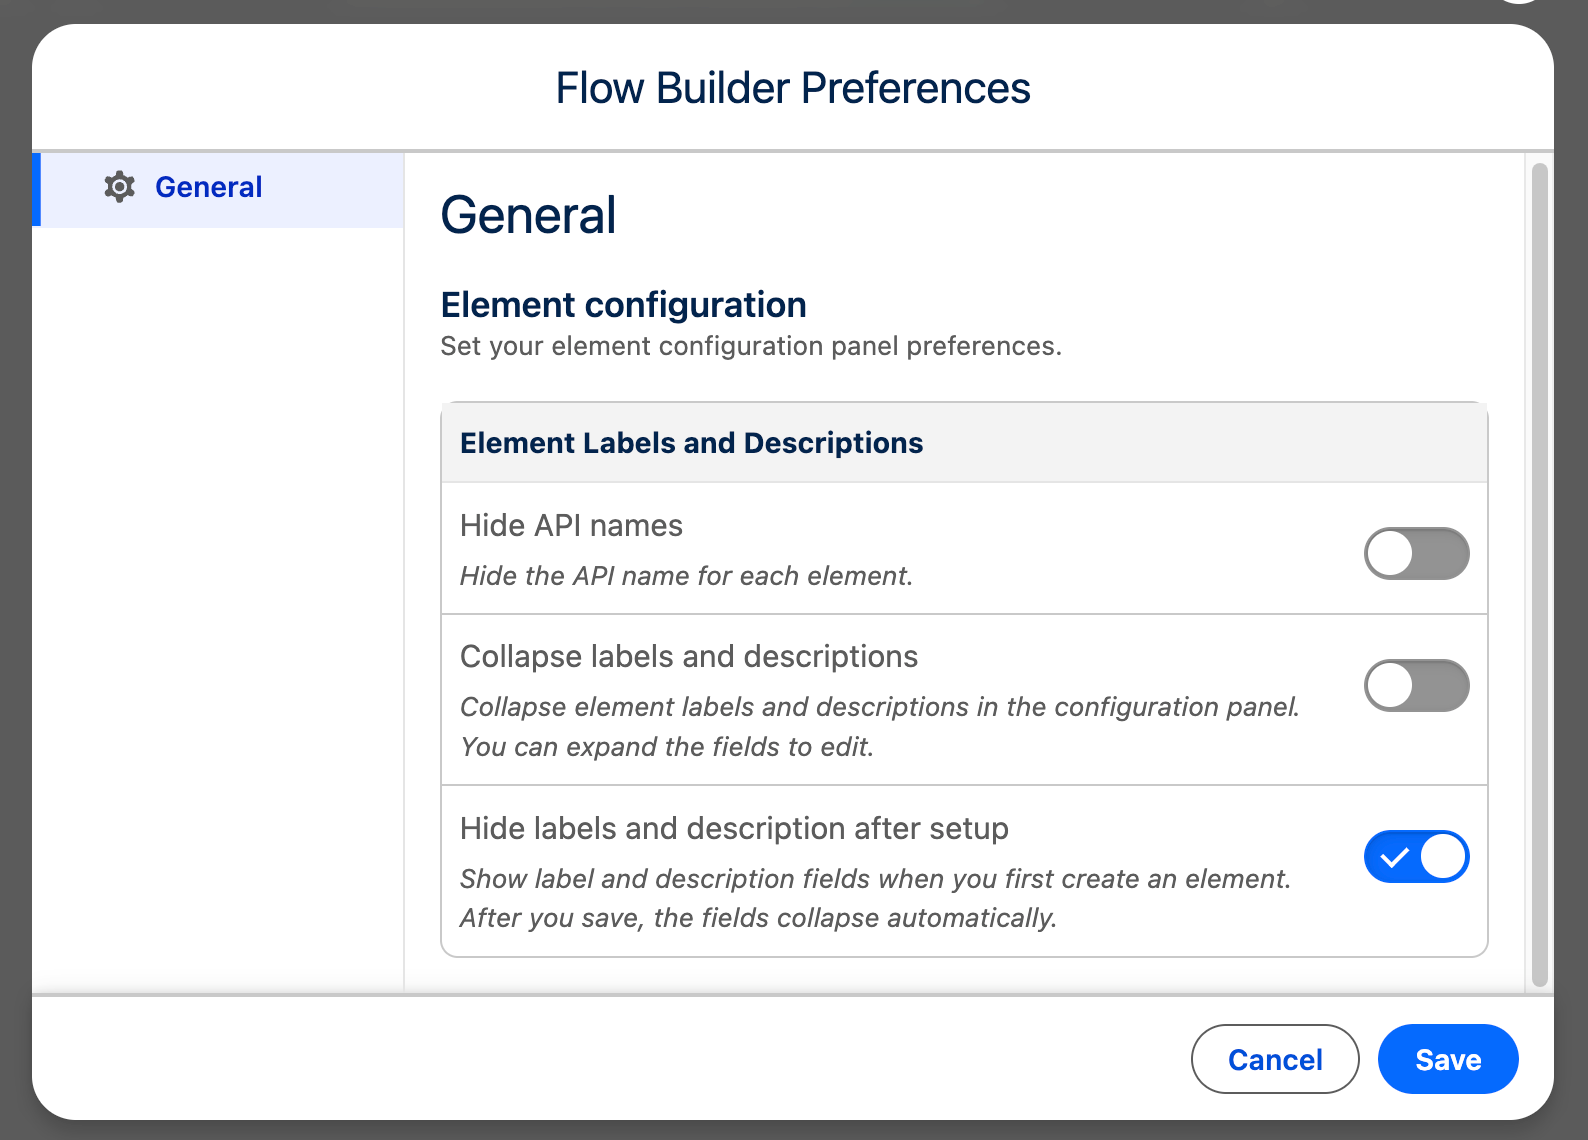The image size is (1588, 1140).
Task: Click the large General page heading
Action: coord(528,215)
